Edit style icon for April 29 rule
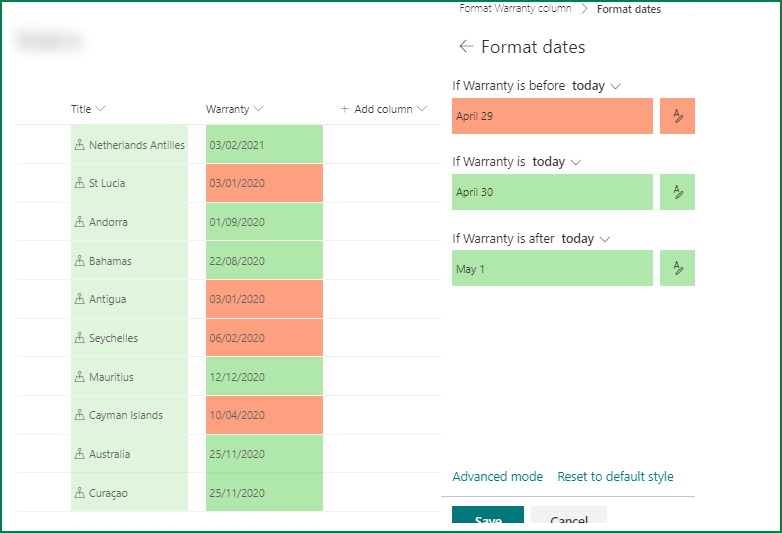Viewport: 782px width, 533px height. pos(677,116)
